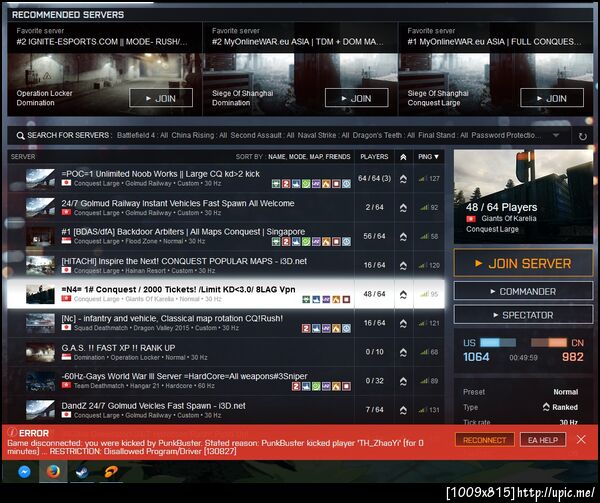Click the ranked column header icon
Viewport: 600px width, 503px height.
coord(403,157)
